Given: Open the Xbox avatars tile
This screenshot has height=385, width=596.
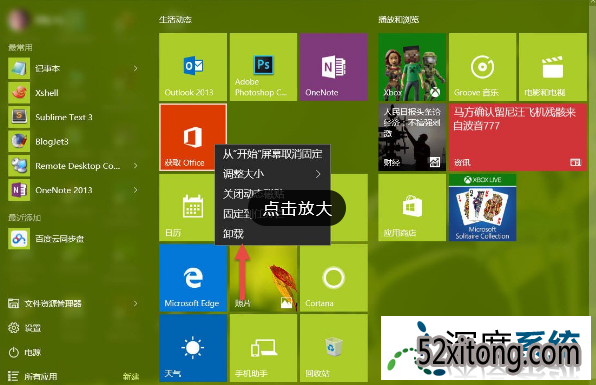Looking at the screenshot, I should click(x=412, y=67).
